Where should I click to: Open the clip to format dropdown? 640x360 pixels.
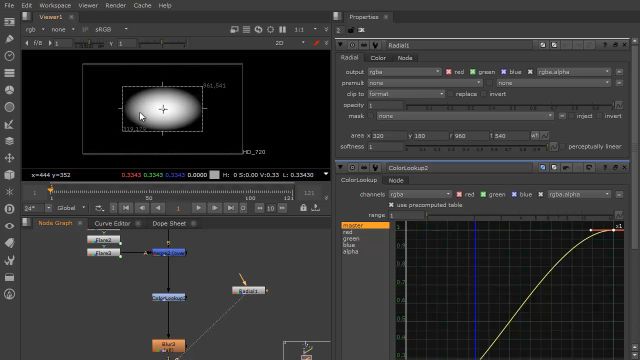[x=406, y=94]
